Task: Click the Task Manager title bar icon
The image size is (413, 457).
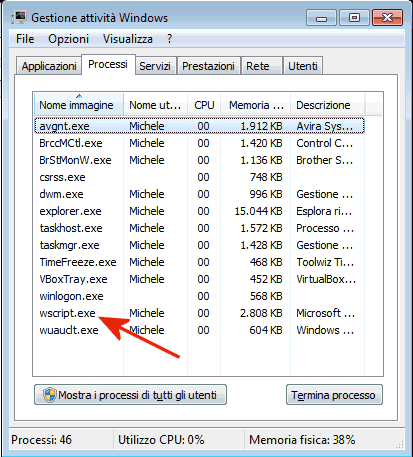Action: pyautogui.click(x=19, y=17)
